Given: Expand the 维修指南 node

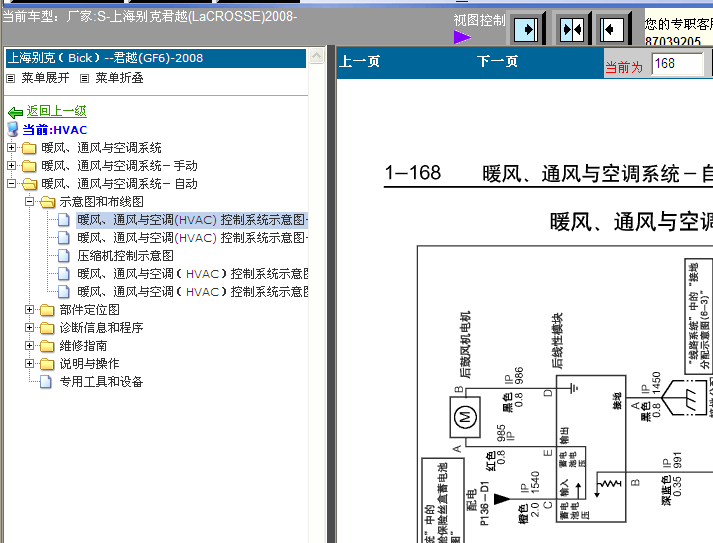Looking at the screenshot, I should point(30,346).
